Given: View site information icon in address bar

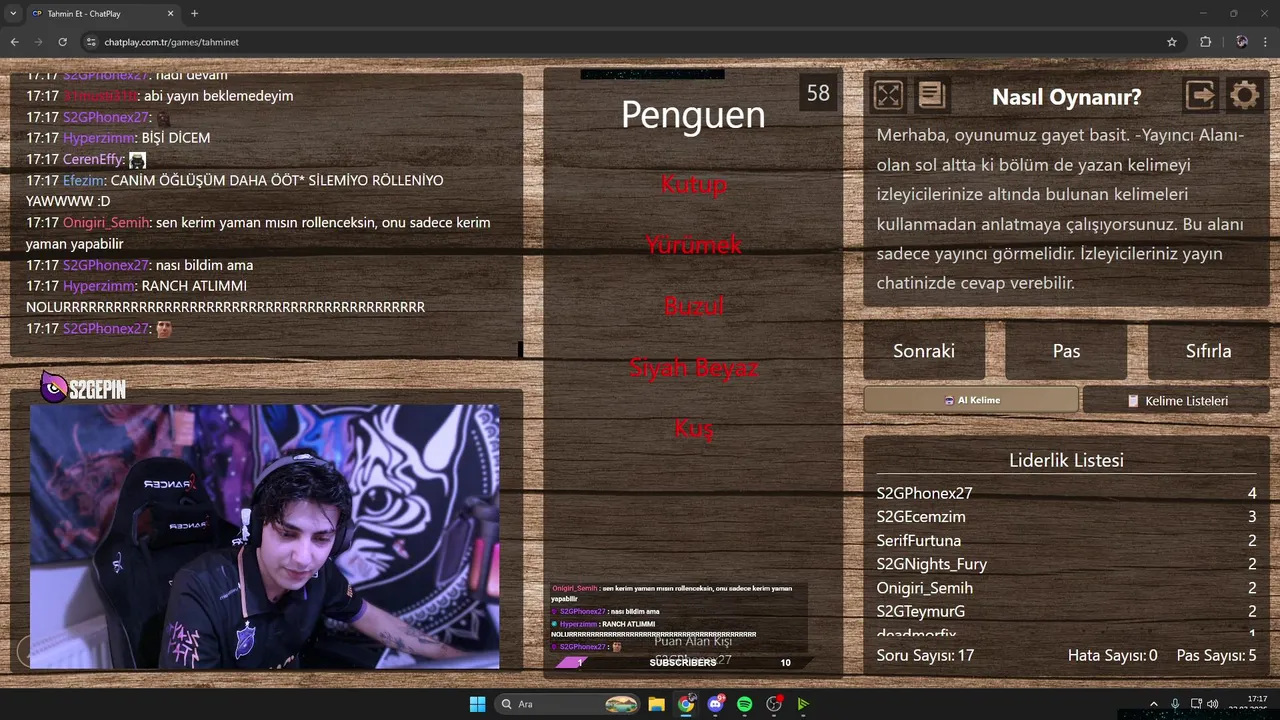Looking at the screenshot, I should pos(91,42).
